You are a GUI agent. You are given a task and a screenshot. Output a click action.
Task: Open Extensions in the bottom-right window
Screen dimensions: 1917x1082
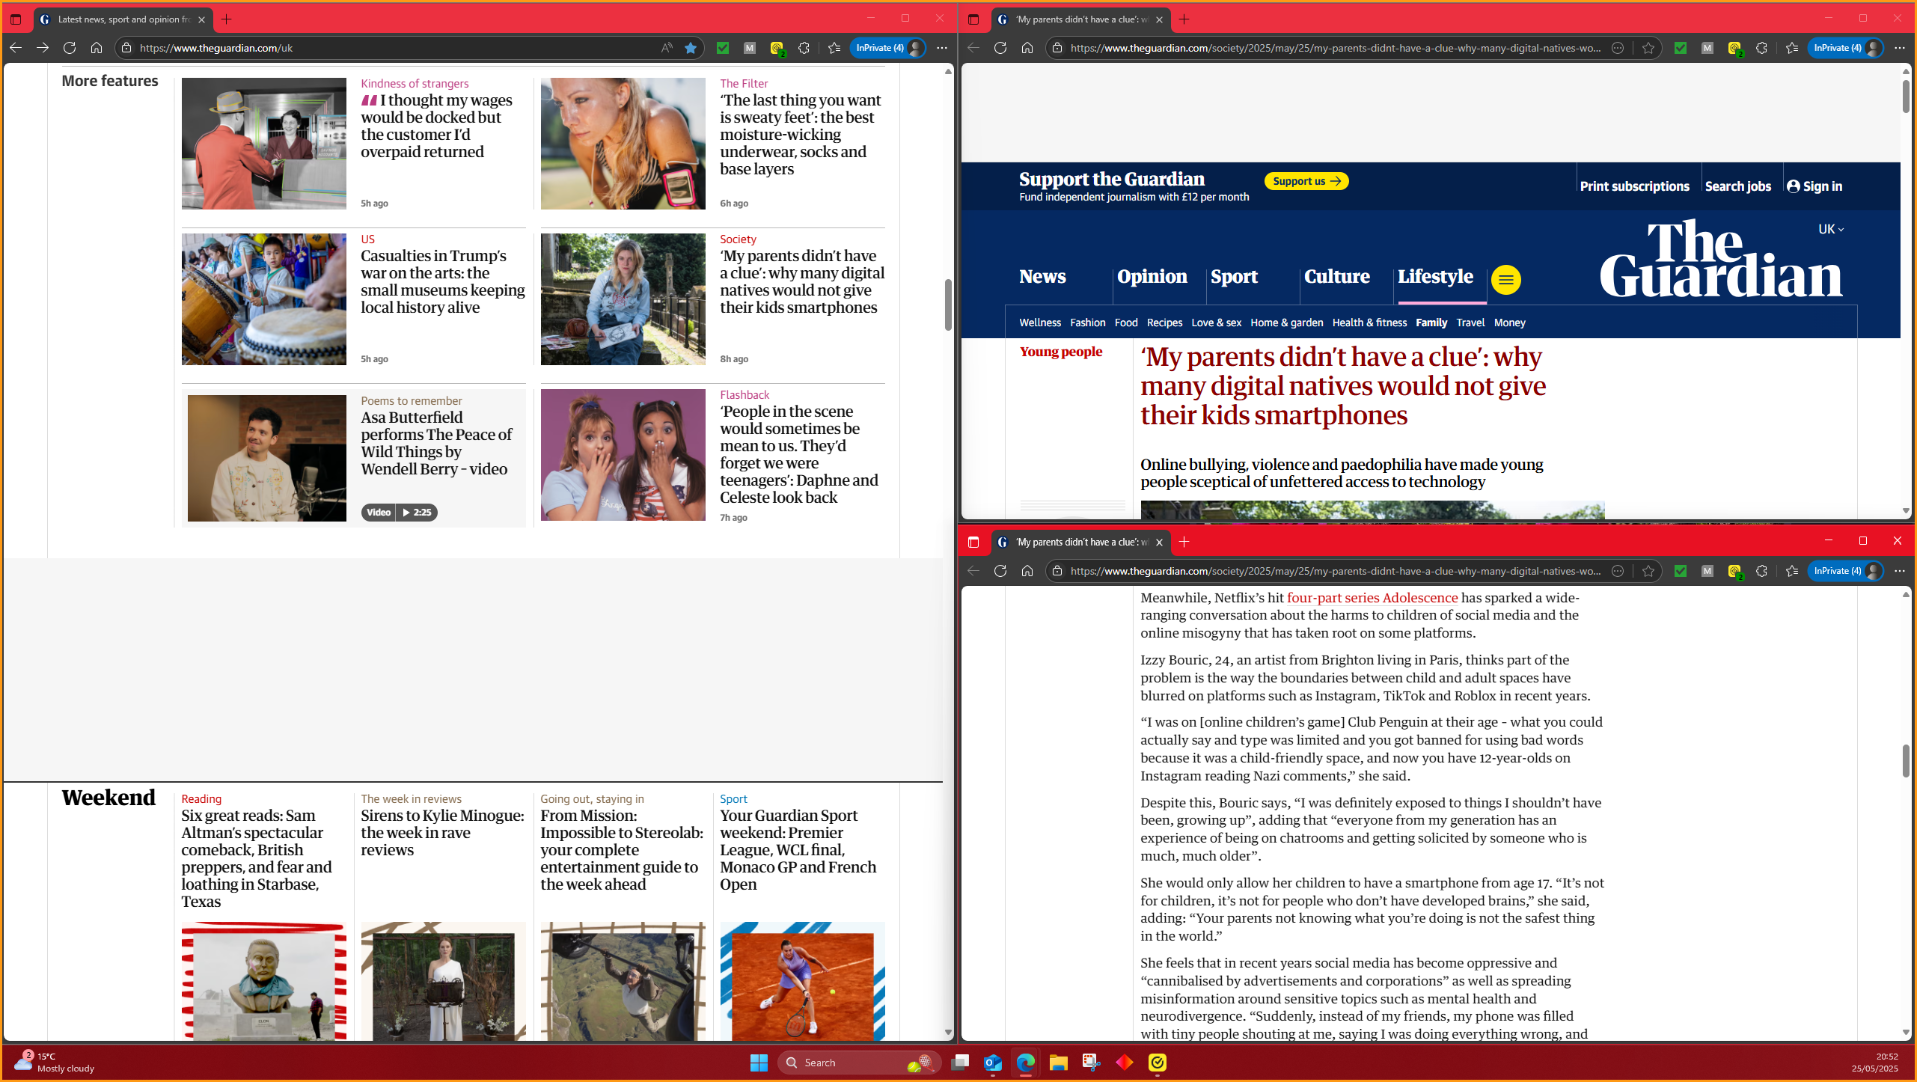[1762, 571]
